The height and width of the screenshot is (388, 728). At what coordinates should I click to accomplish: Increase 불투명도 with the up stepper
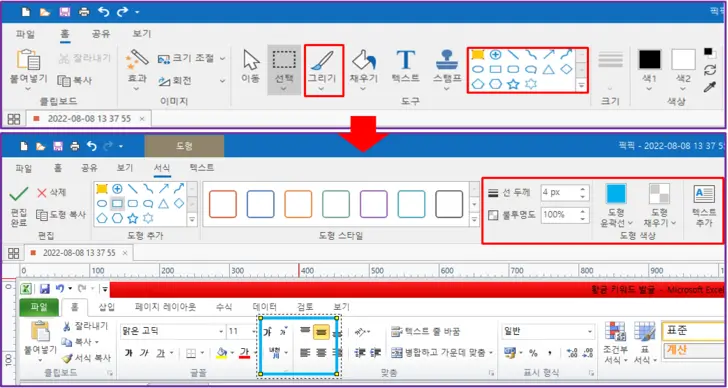tap(583, 211)
